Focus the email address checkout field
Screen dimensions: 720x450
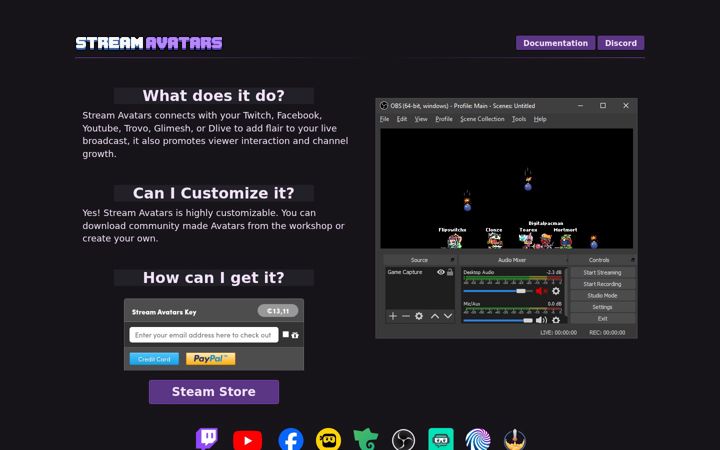click(203, 335)
